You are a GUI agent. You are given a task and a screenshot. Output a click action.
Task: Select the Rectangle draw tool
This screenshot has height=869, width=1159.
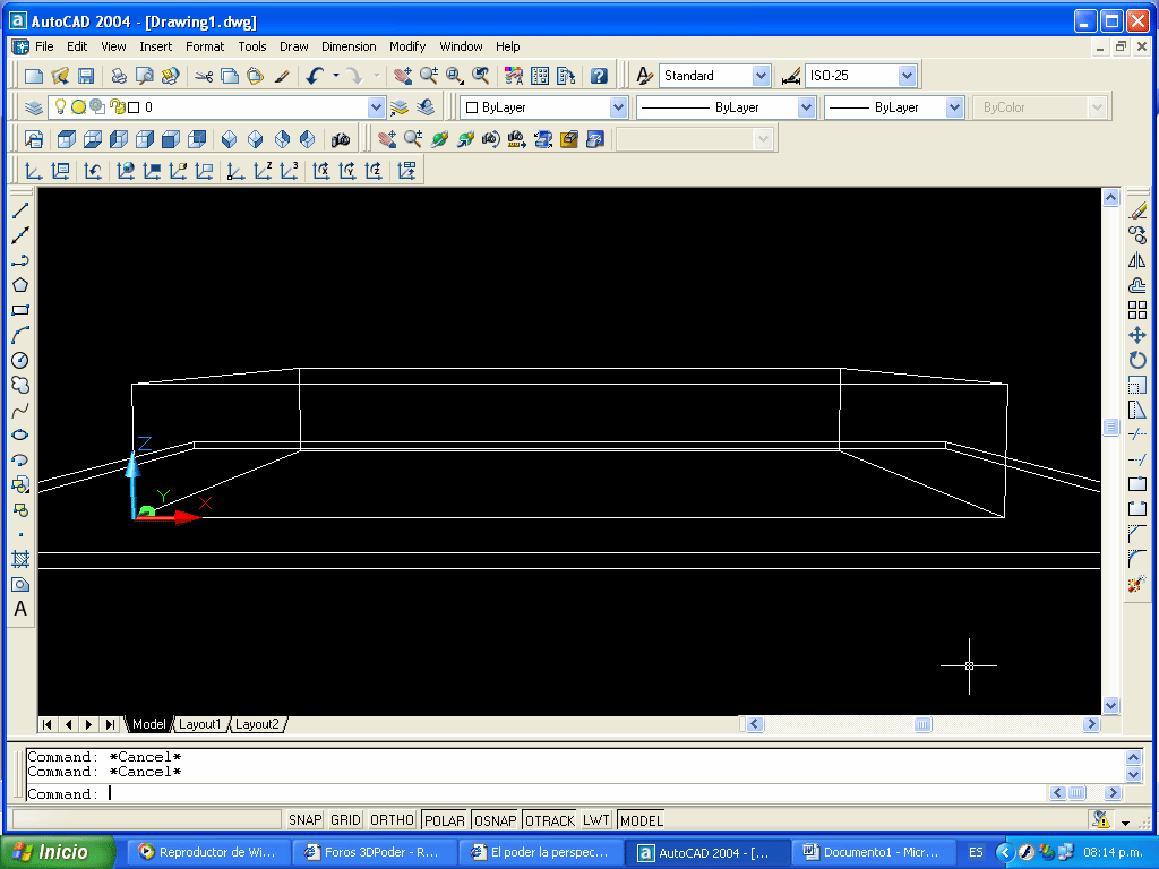click(20, 310)
